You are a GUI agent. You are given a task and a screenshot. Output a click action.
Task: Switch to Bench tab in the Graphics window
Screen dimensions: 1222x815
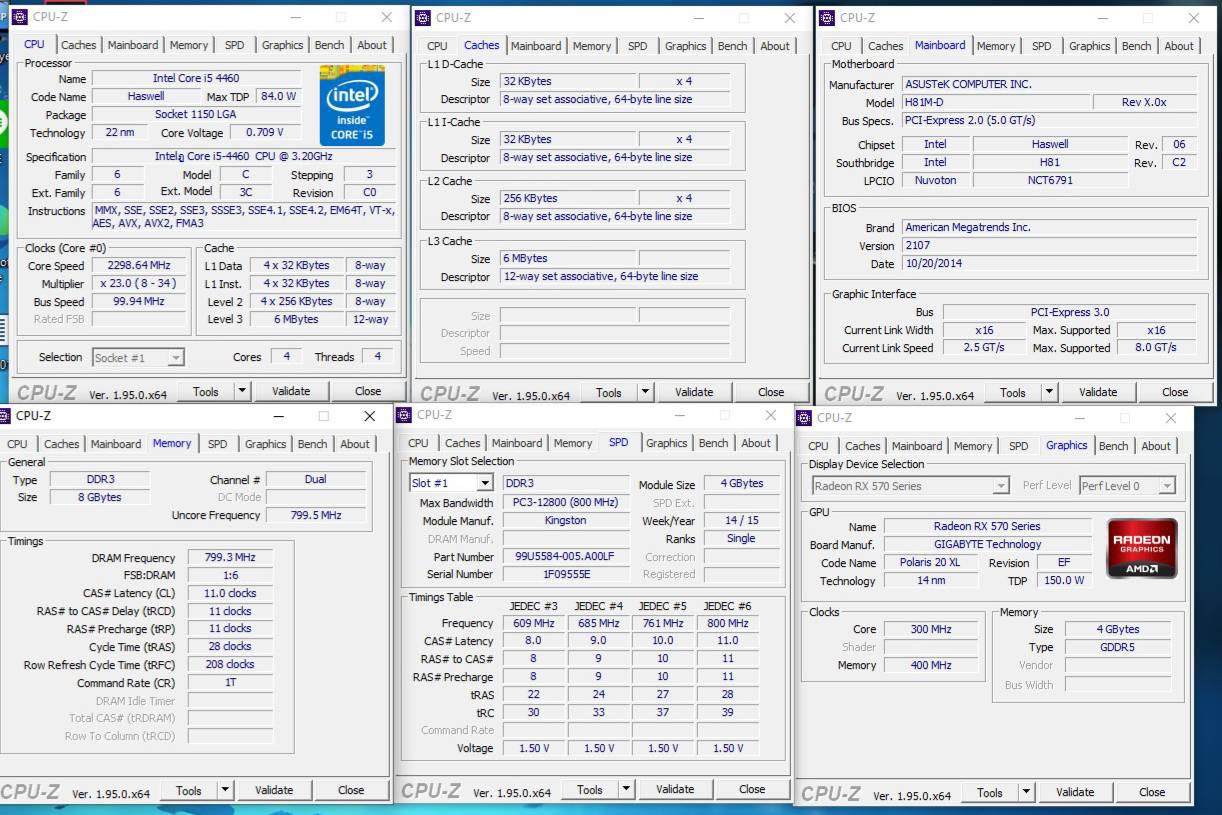pyautogui.click(x=1113, y=446)
